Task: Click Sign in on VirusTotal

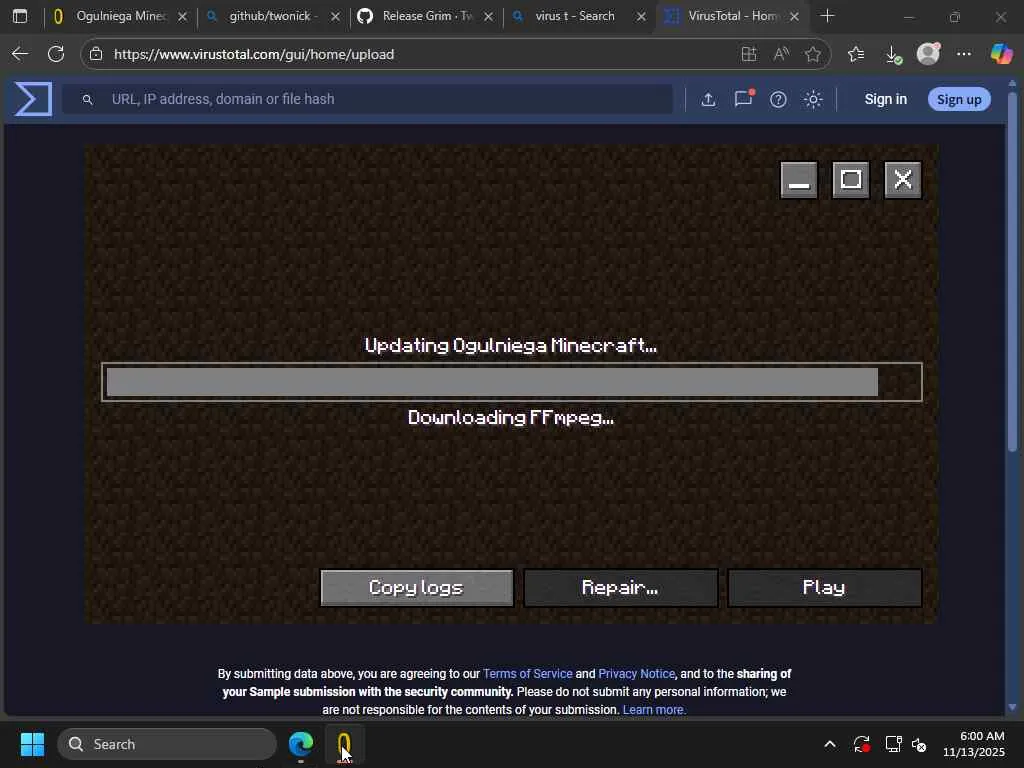Action: point(886,99)
